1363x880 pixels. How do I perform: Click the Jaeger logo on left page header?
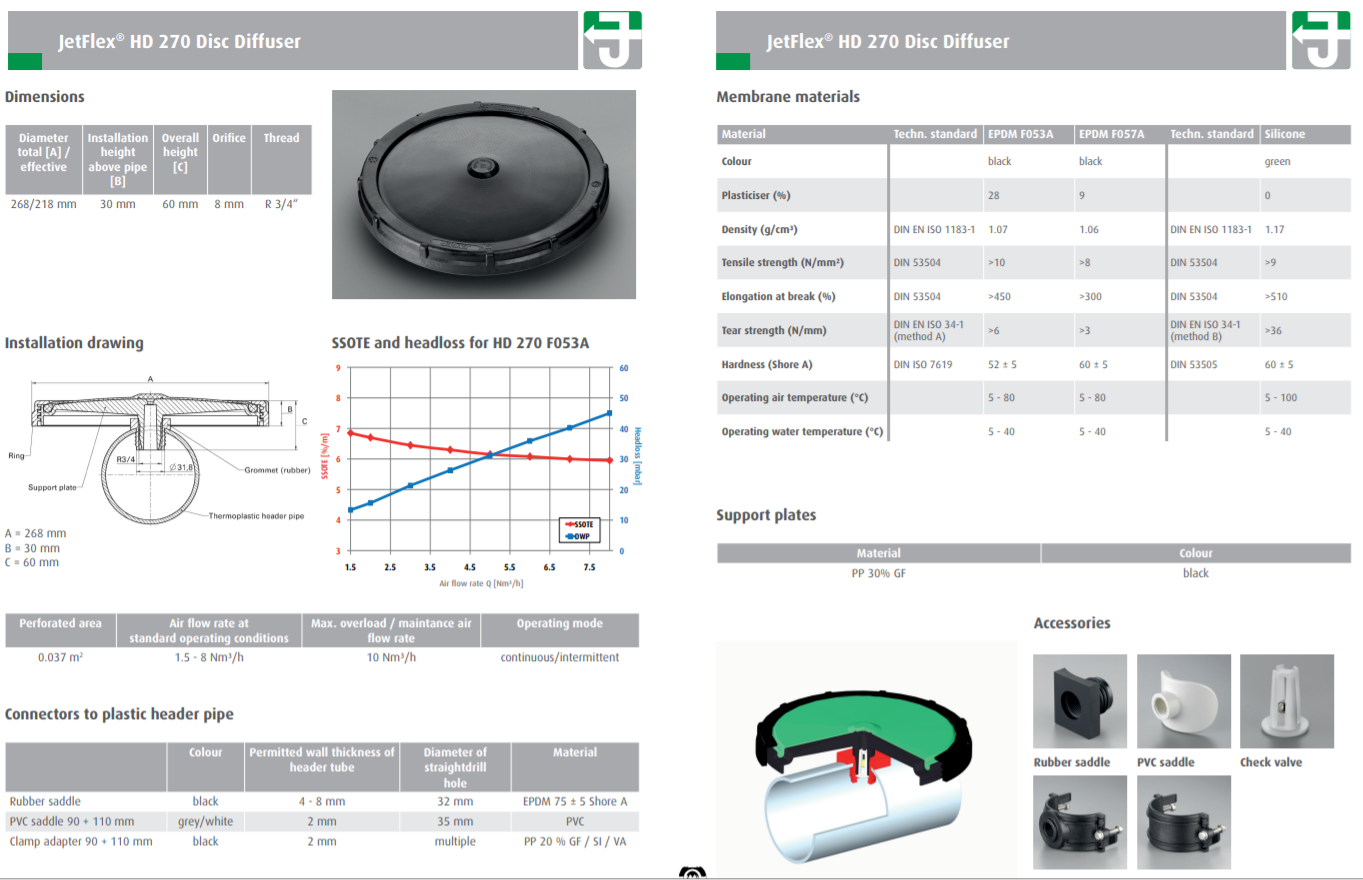click(x=612, y=40)
